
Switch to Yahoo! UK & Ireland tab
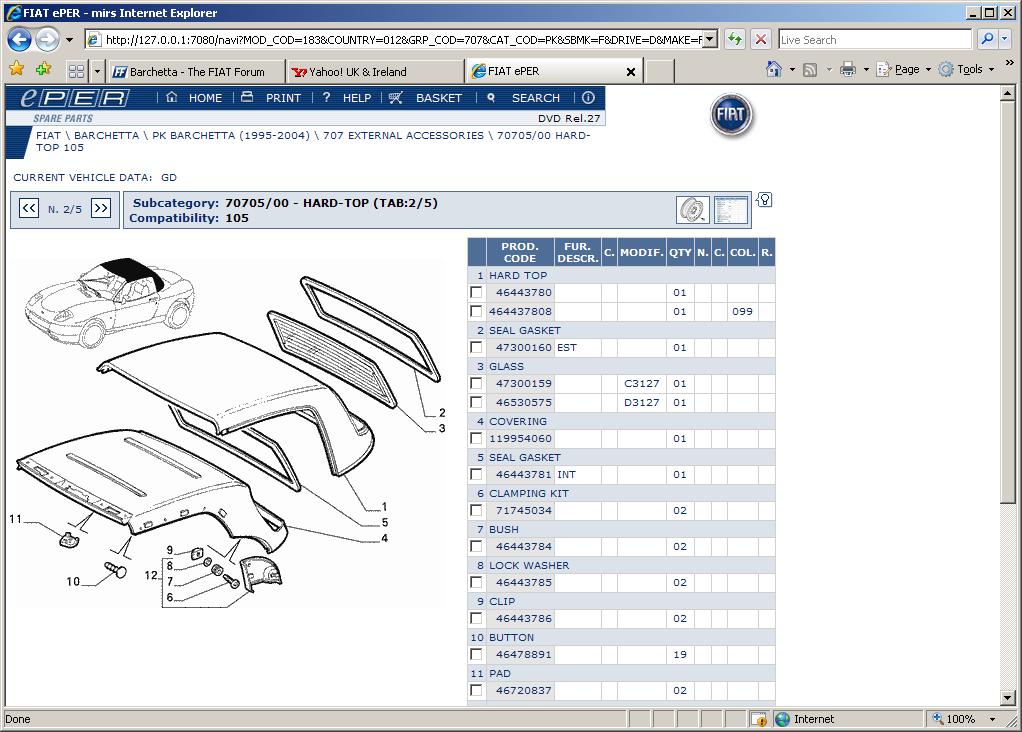pyautogui.click(x=375, y=72)
